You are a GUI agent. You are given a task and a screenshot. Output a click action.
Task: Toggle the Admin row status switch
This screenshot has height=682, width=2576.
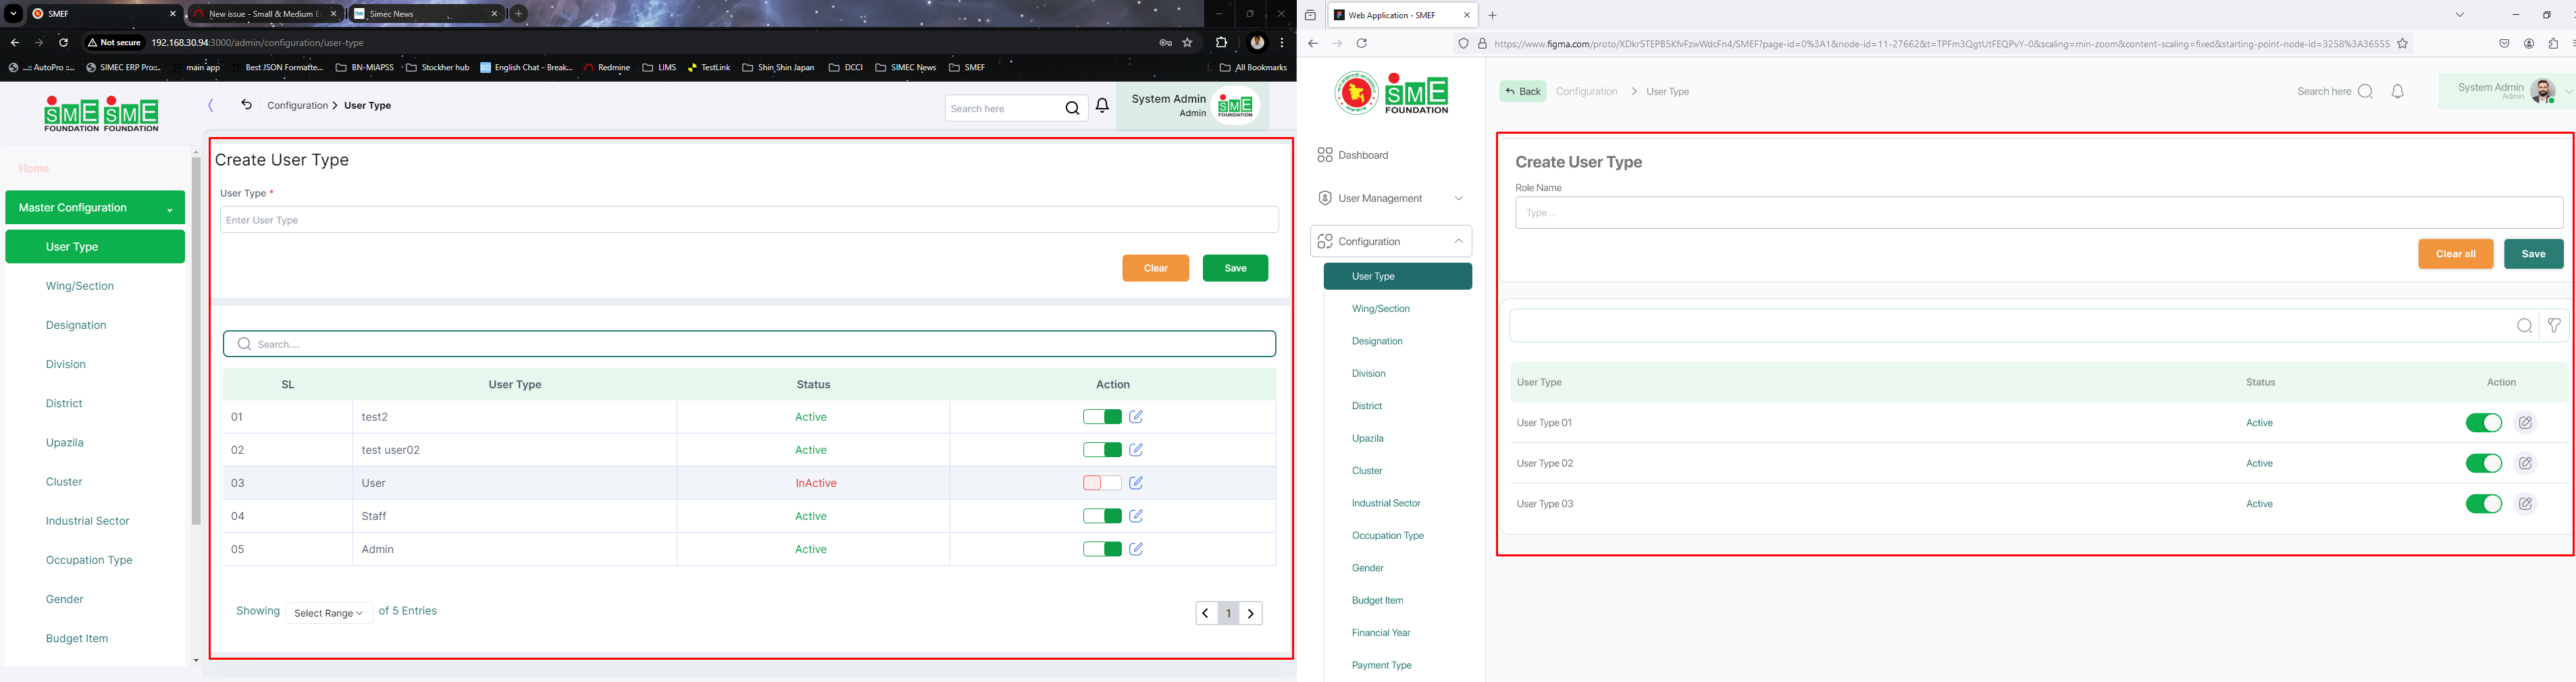(1102, 549)
